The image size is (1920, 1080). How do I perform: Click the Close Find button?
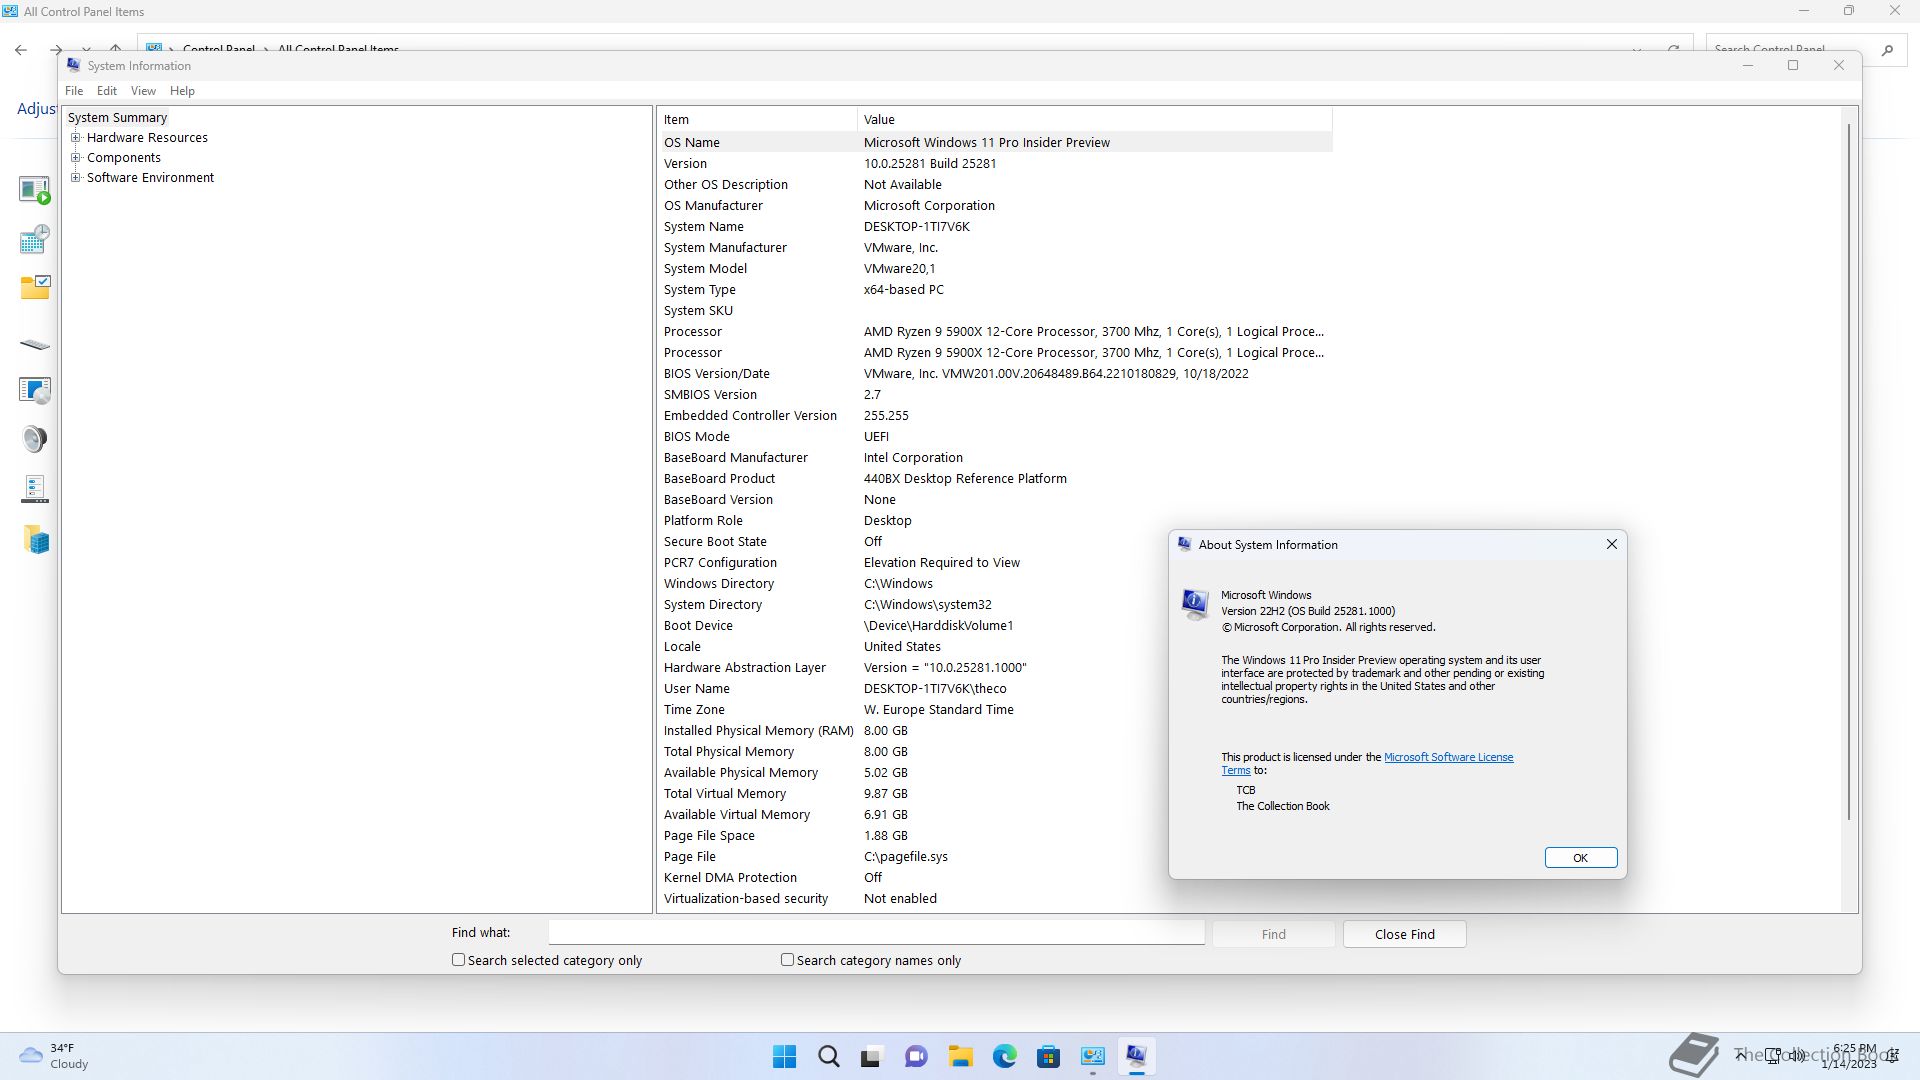1404,934
